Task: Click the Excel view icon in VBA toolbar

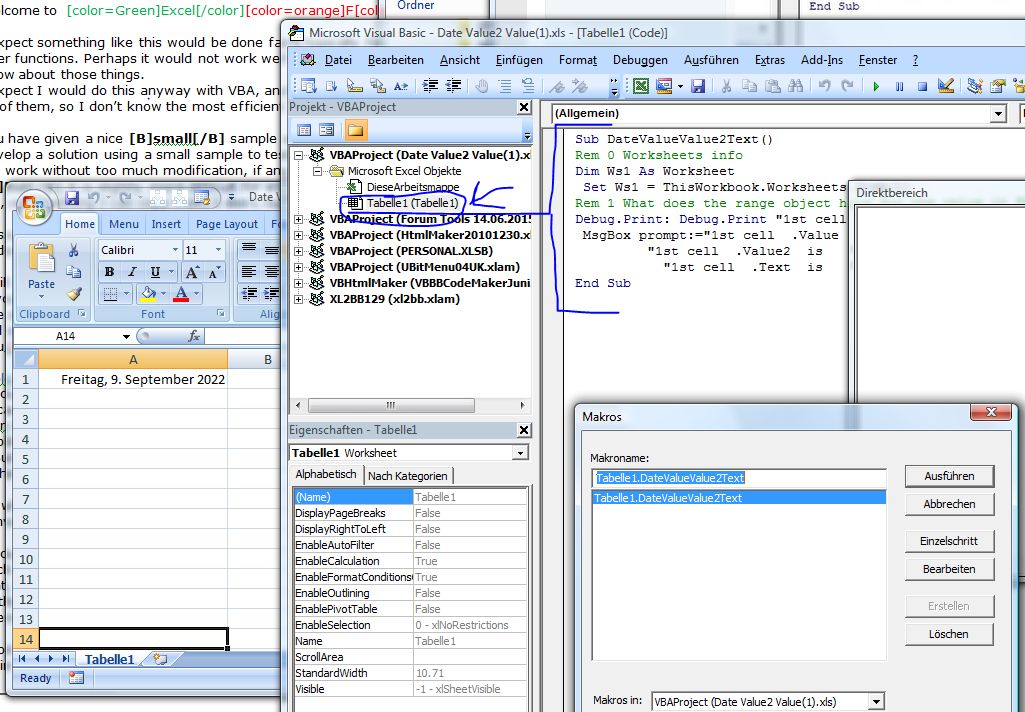Action: [641, 87]
